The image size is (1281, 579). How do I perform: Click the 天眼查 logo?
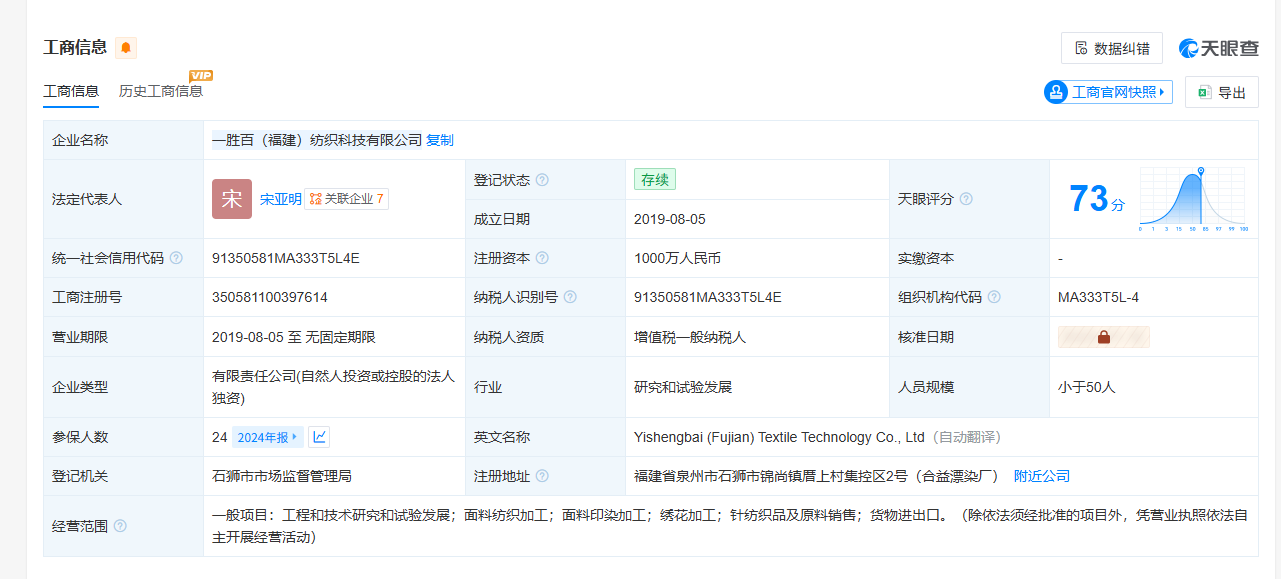(x=1219, y=48)
